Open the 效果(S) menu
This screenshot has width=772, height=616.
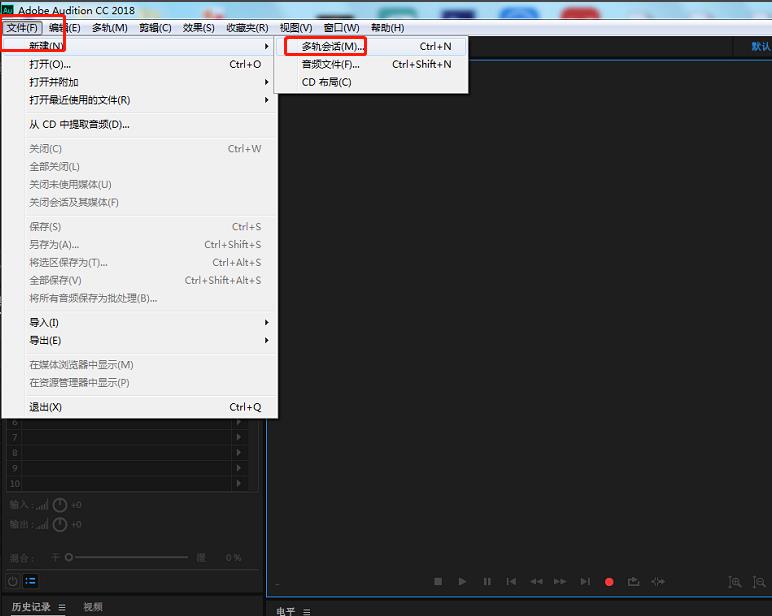point(198,28)
